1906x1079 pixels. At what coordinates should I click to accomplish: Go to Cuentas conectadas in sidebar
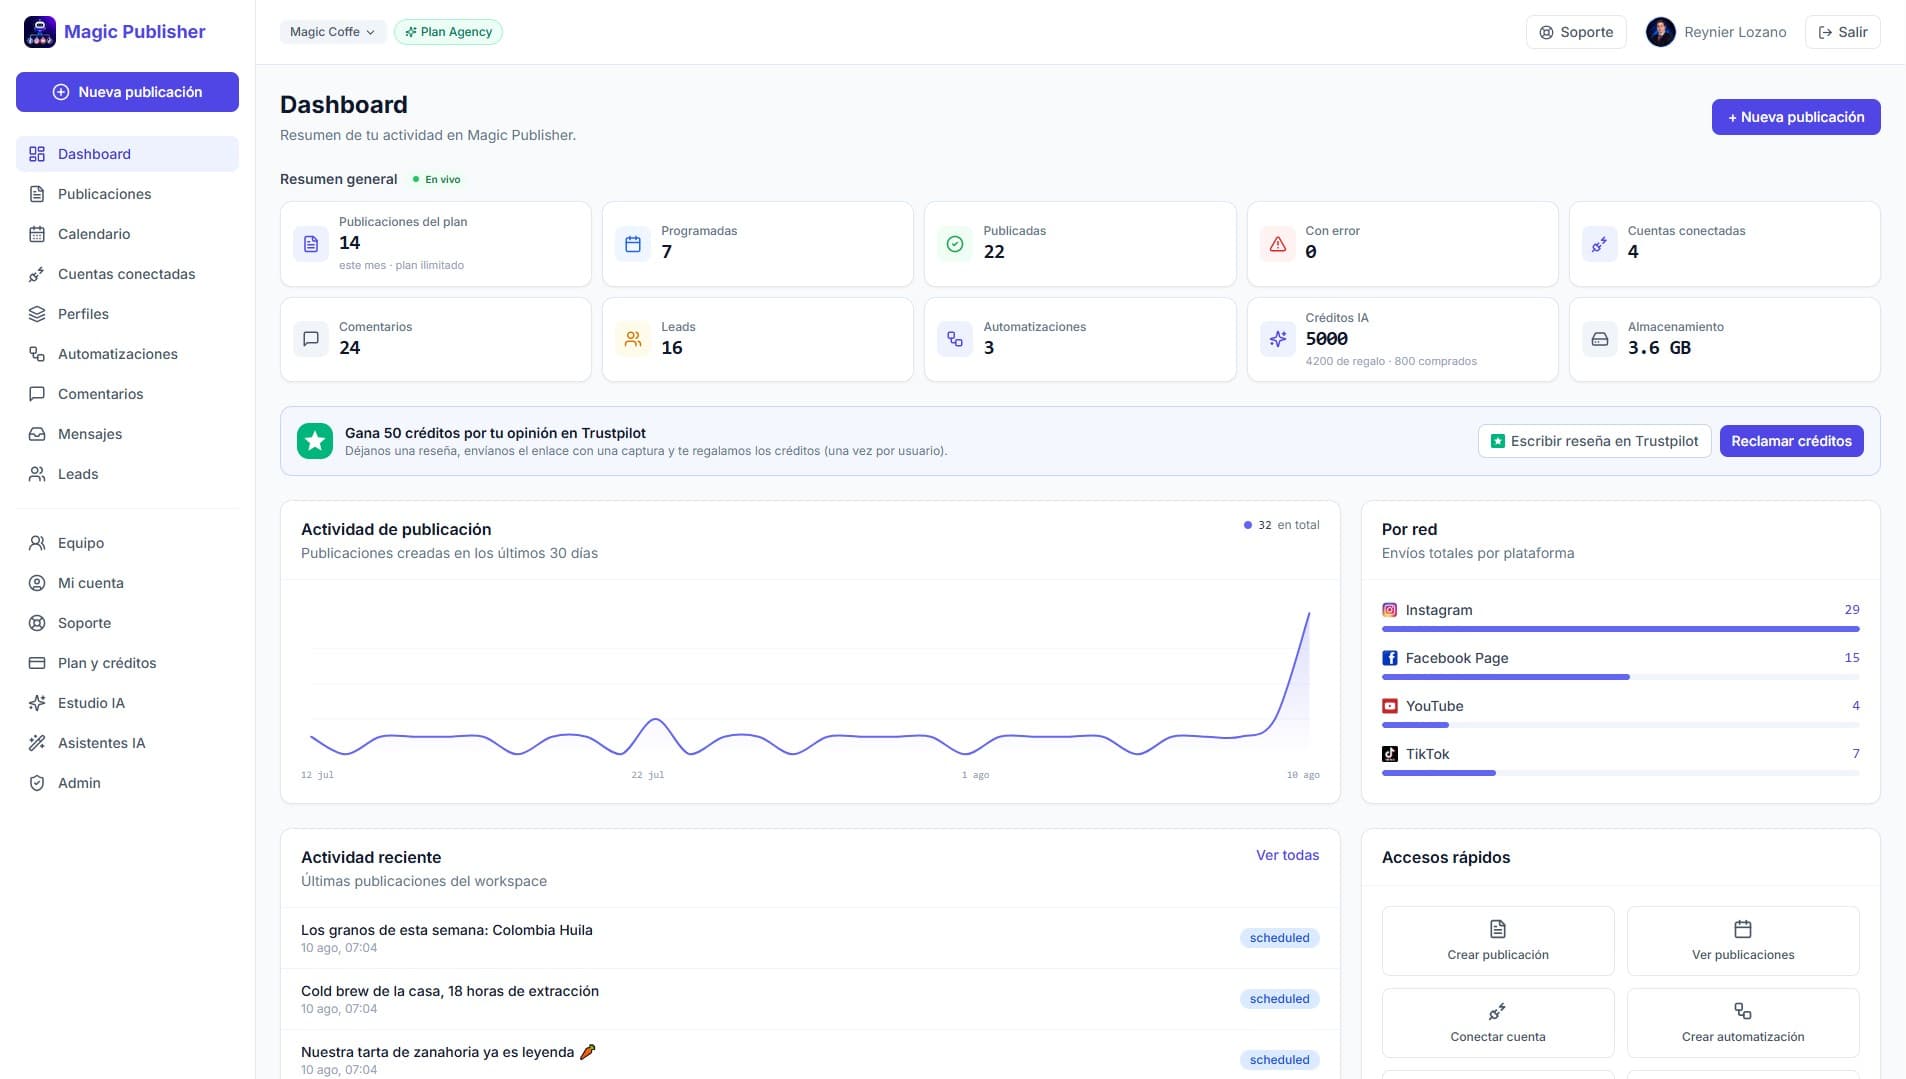(127, 274)
